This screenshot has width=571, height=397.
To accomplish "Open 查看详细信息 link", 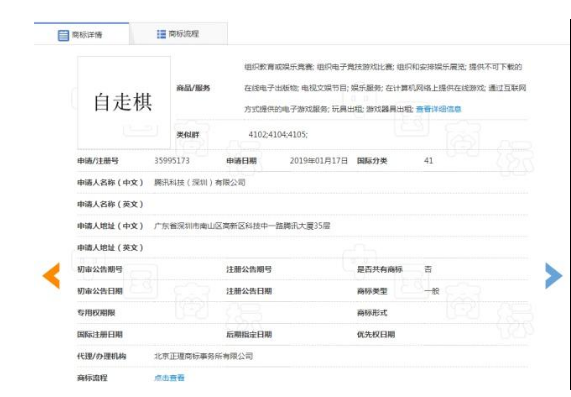I will click(438, 109).
